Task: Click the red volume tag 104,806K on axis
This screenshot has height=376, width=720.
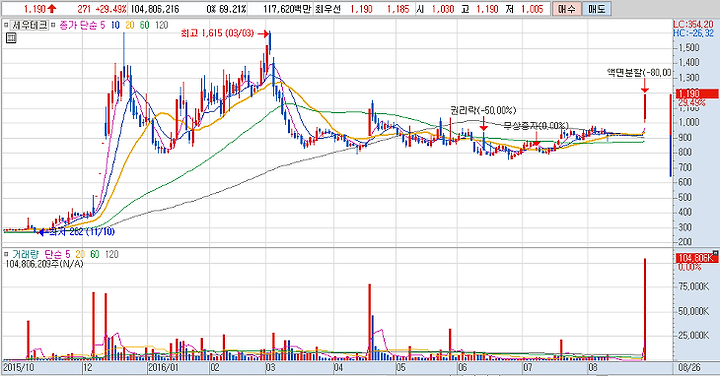Action: pyautogui.click(x=697, y=258)
